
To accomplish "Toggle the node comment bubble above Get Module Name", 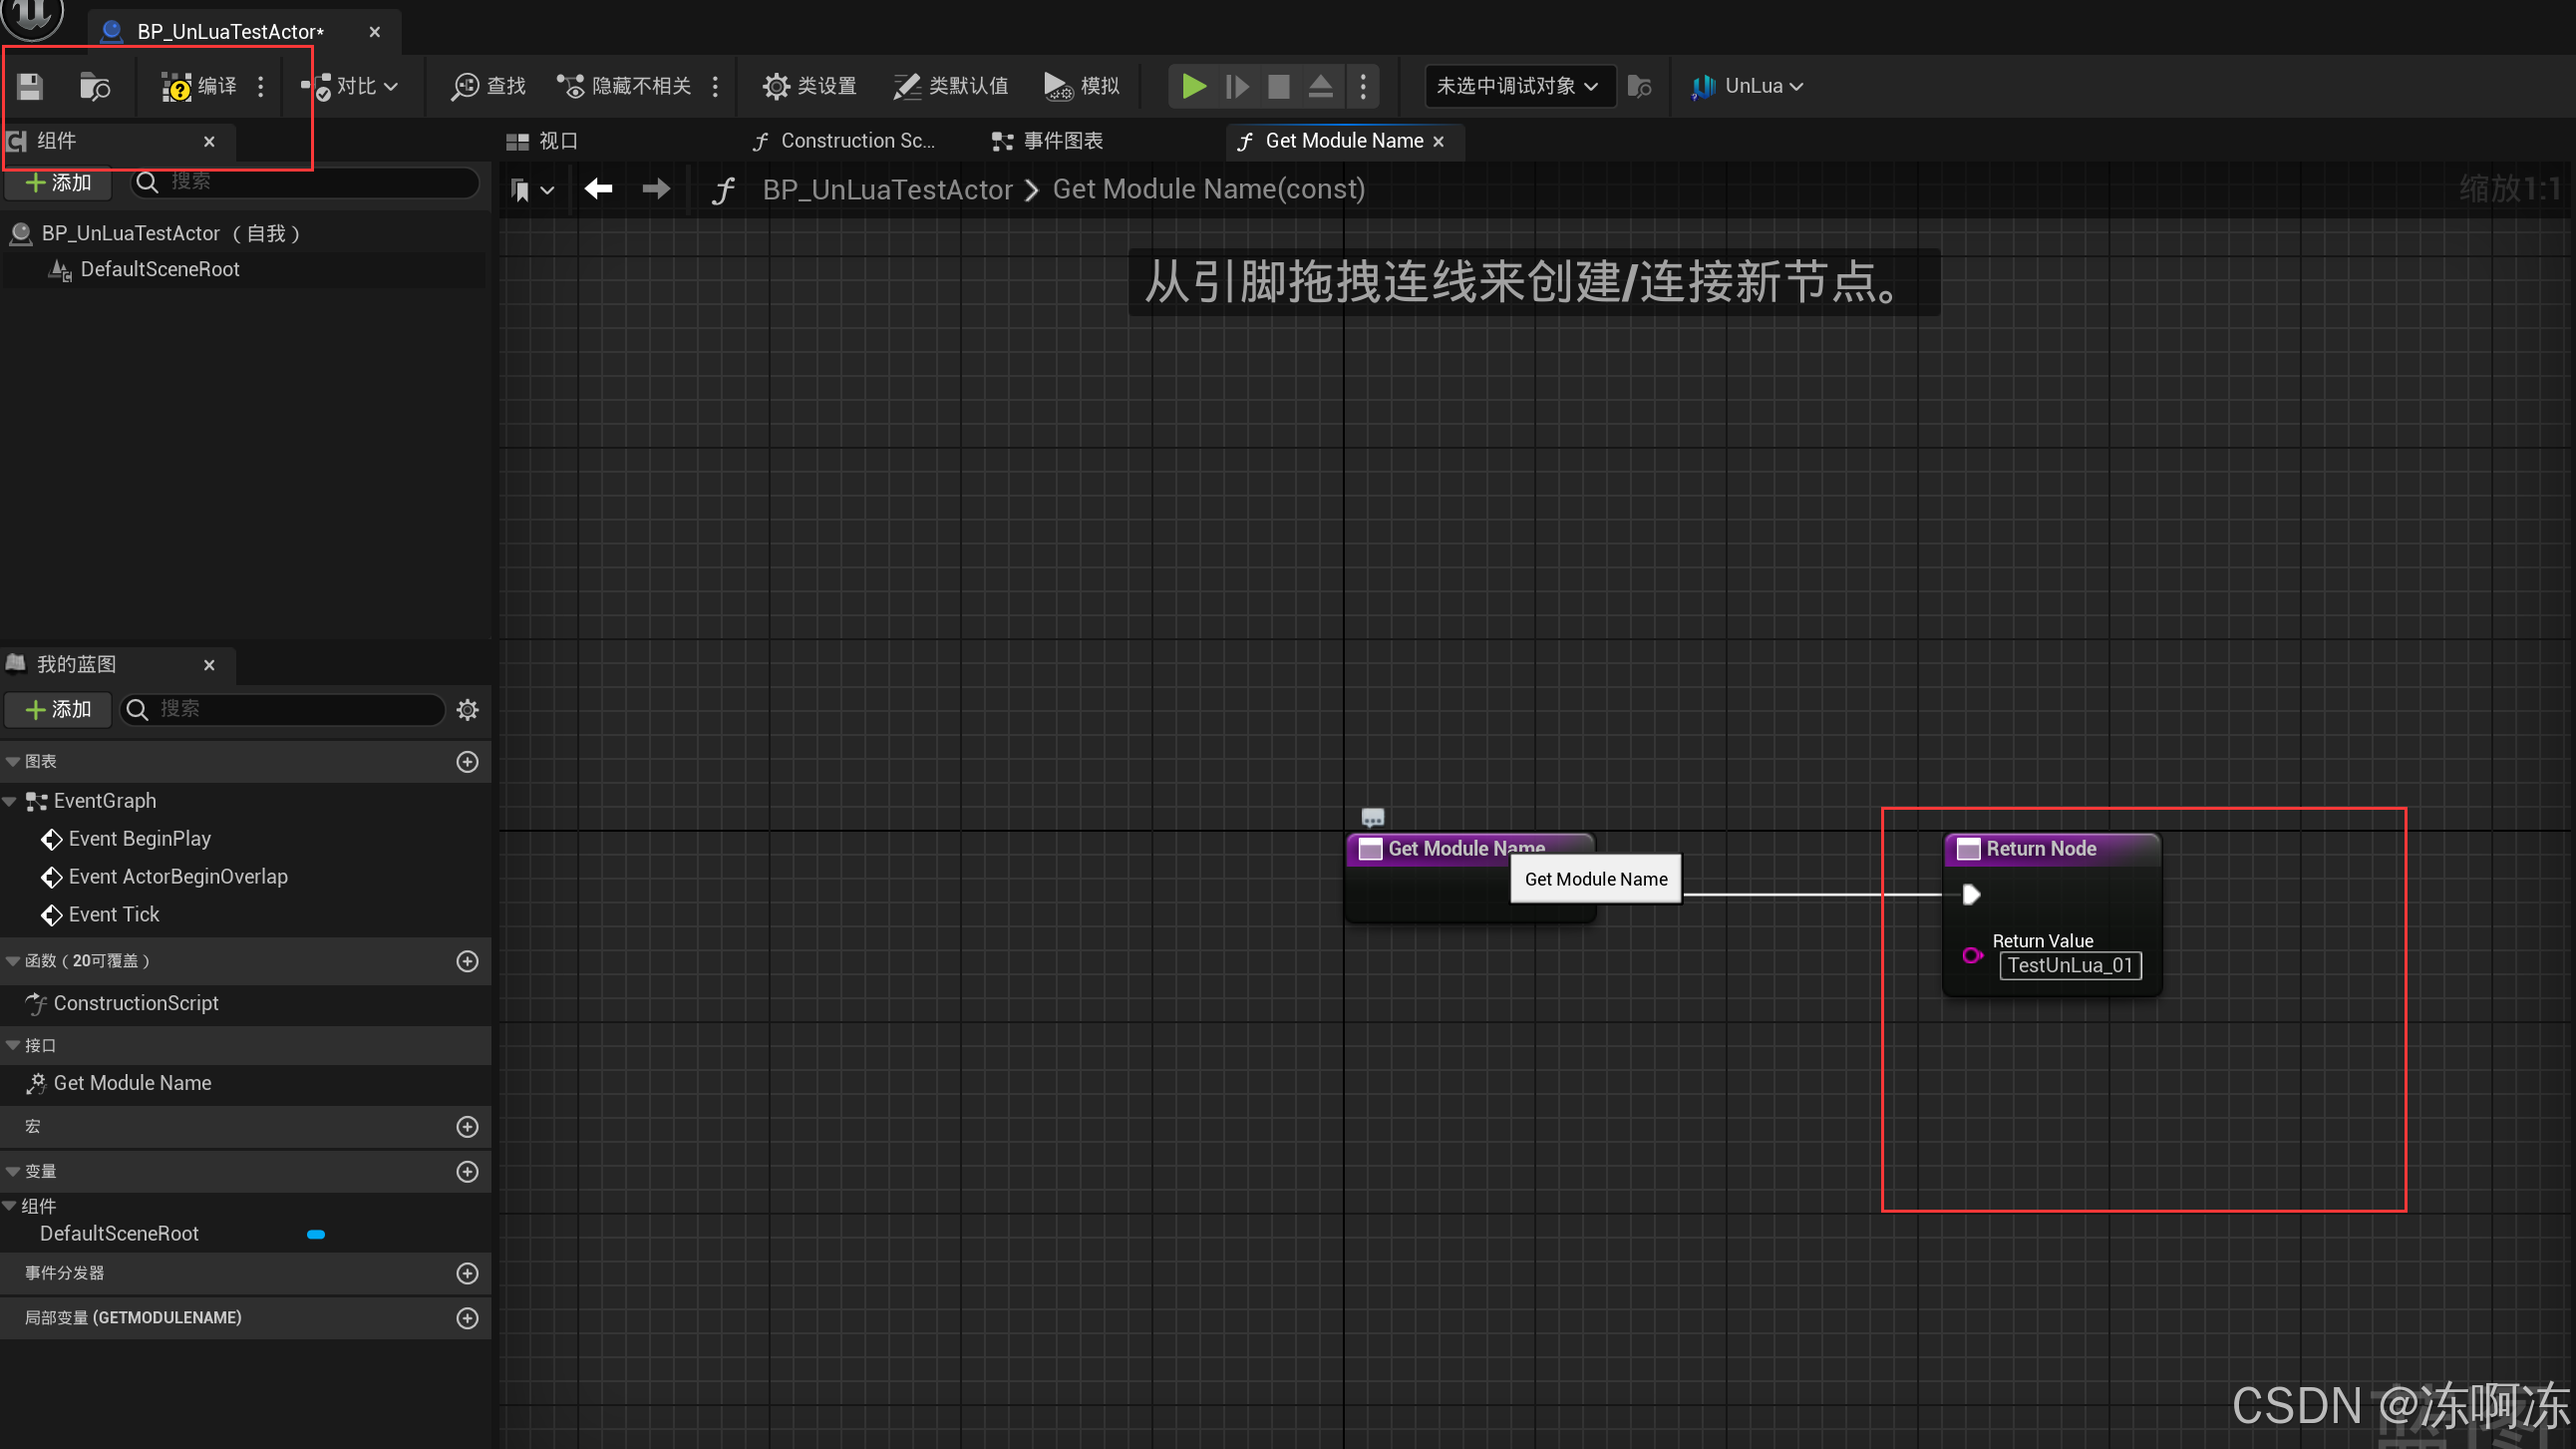I will tap(1373, 817).
